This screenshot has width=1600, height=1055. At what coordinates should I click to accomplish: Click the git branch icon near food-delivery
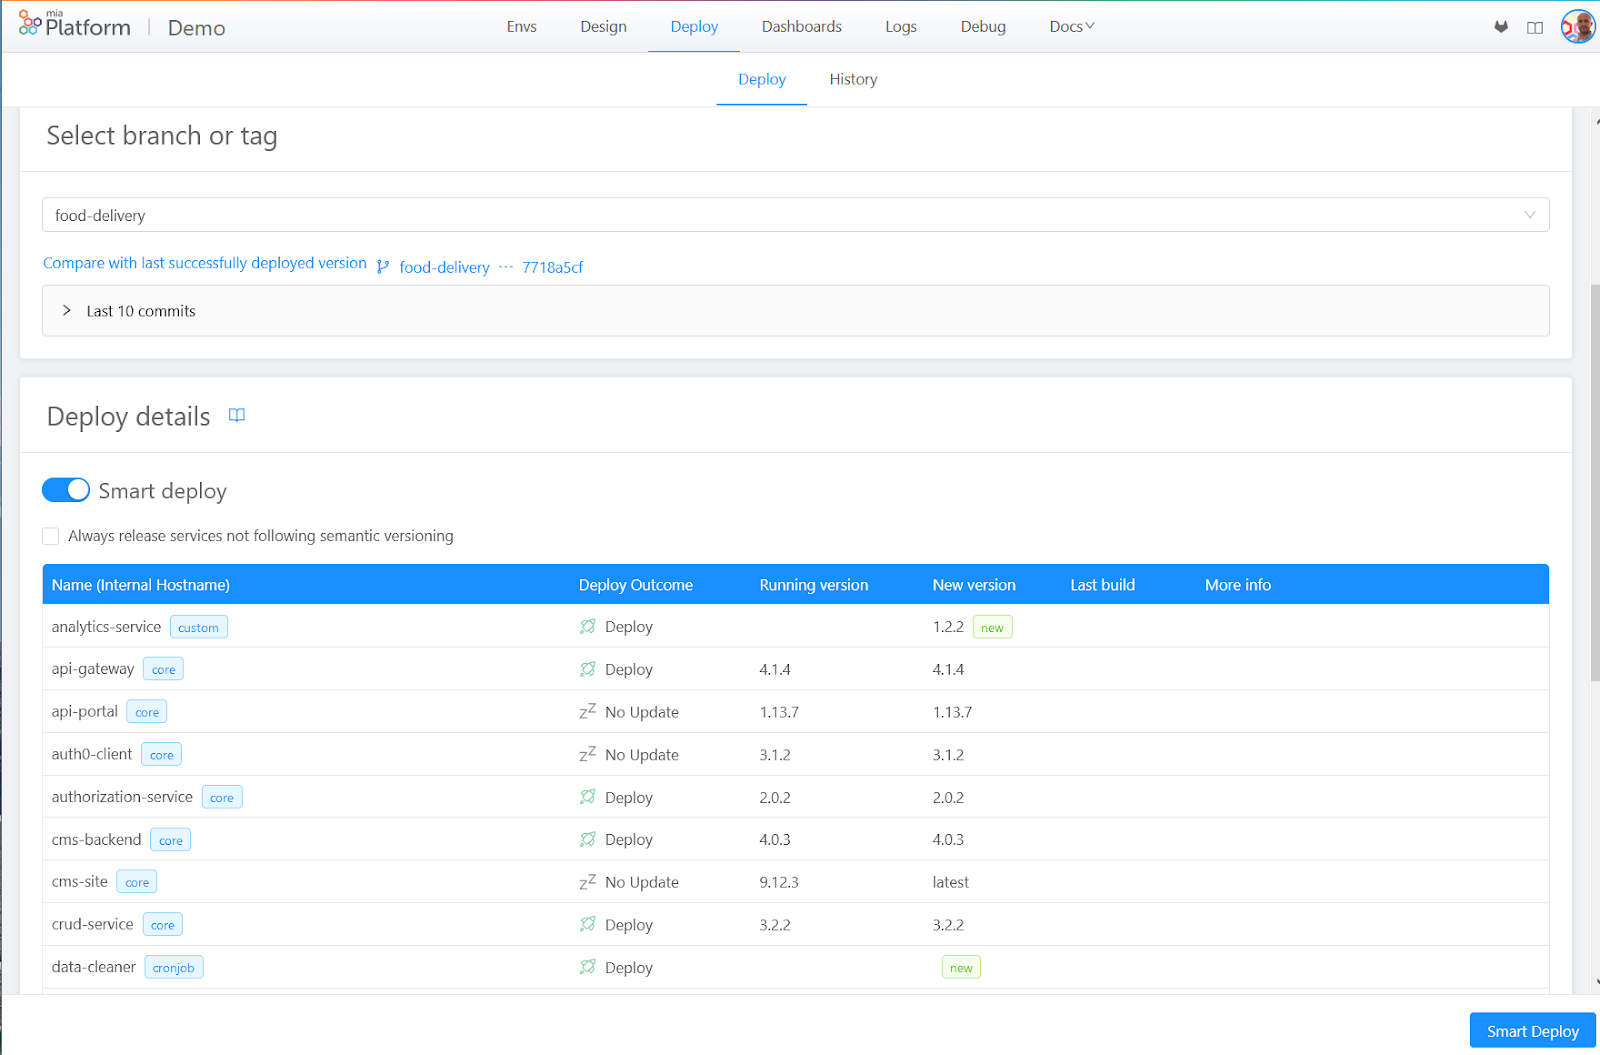[383, 266]
